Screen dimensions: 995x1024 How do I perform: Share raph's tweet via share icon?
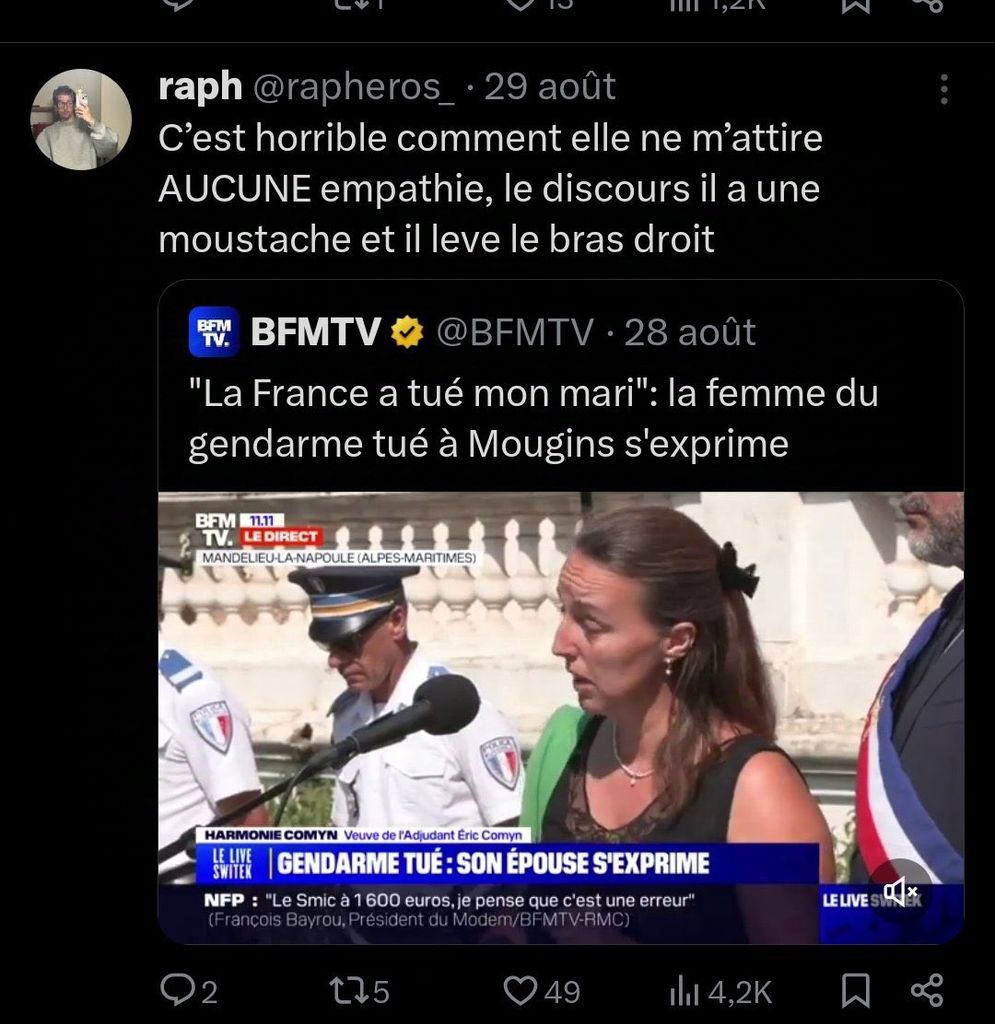tap(927, 991)
